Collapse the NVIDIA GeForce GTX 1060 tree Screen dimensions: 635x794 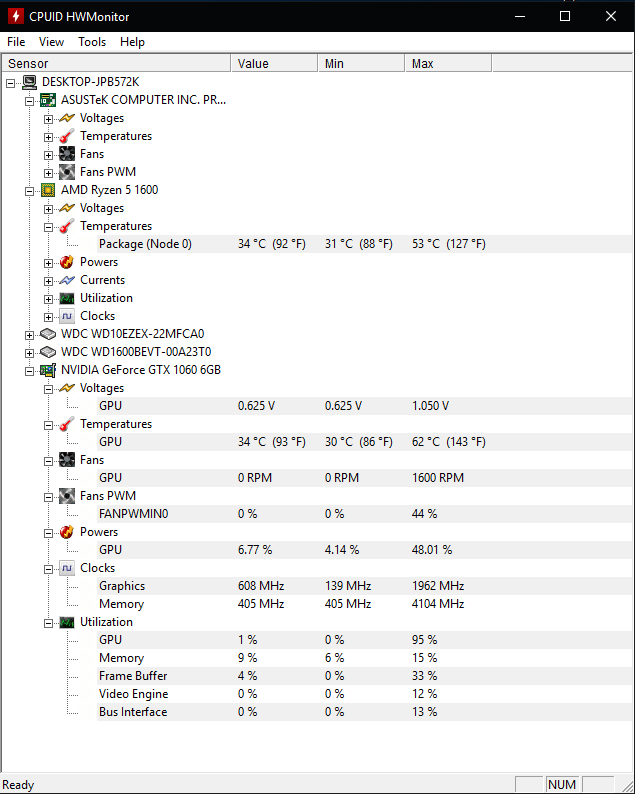[x=29, y=370]
